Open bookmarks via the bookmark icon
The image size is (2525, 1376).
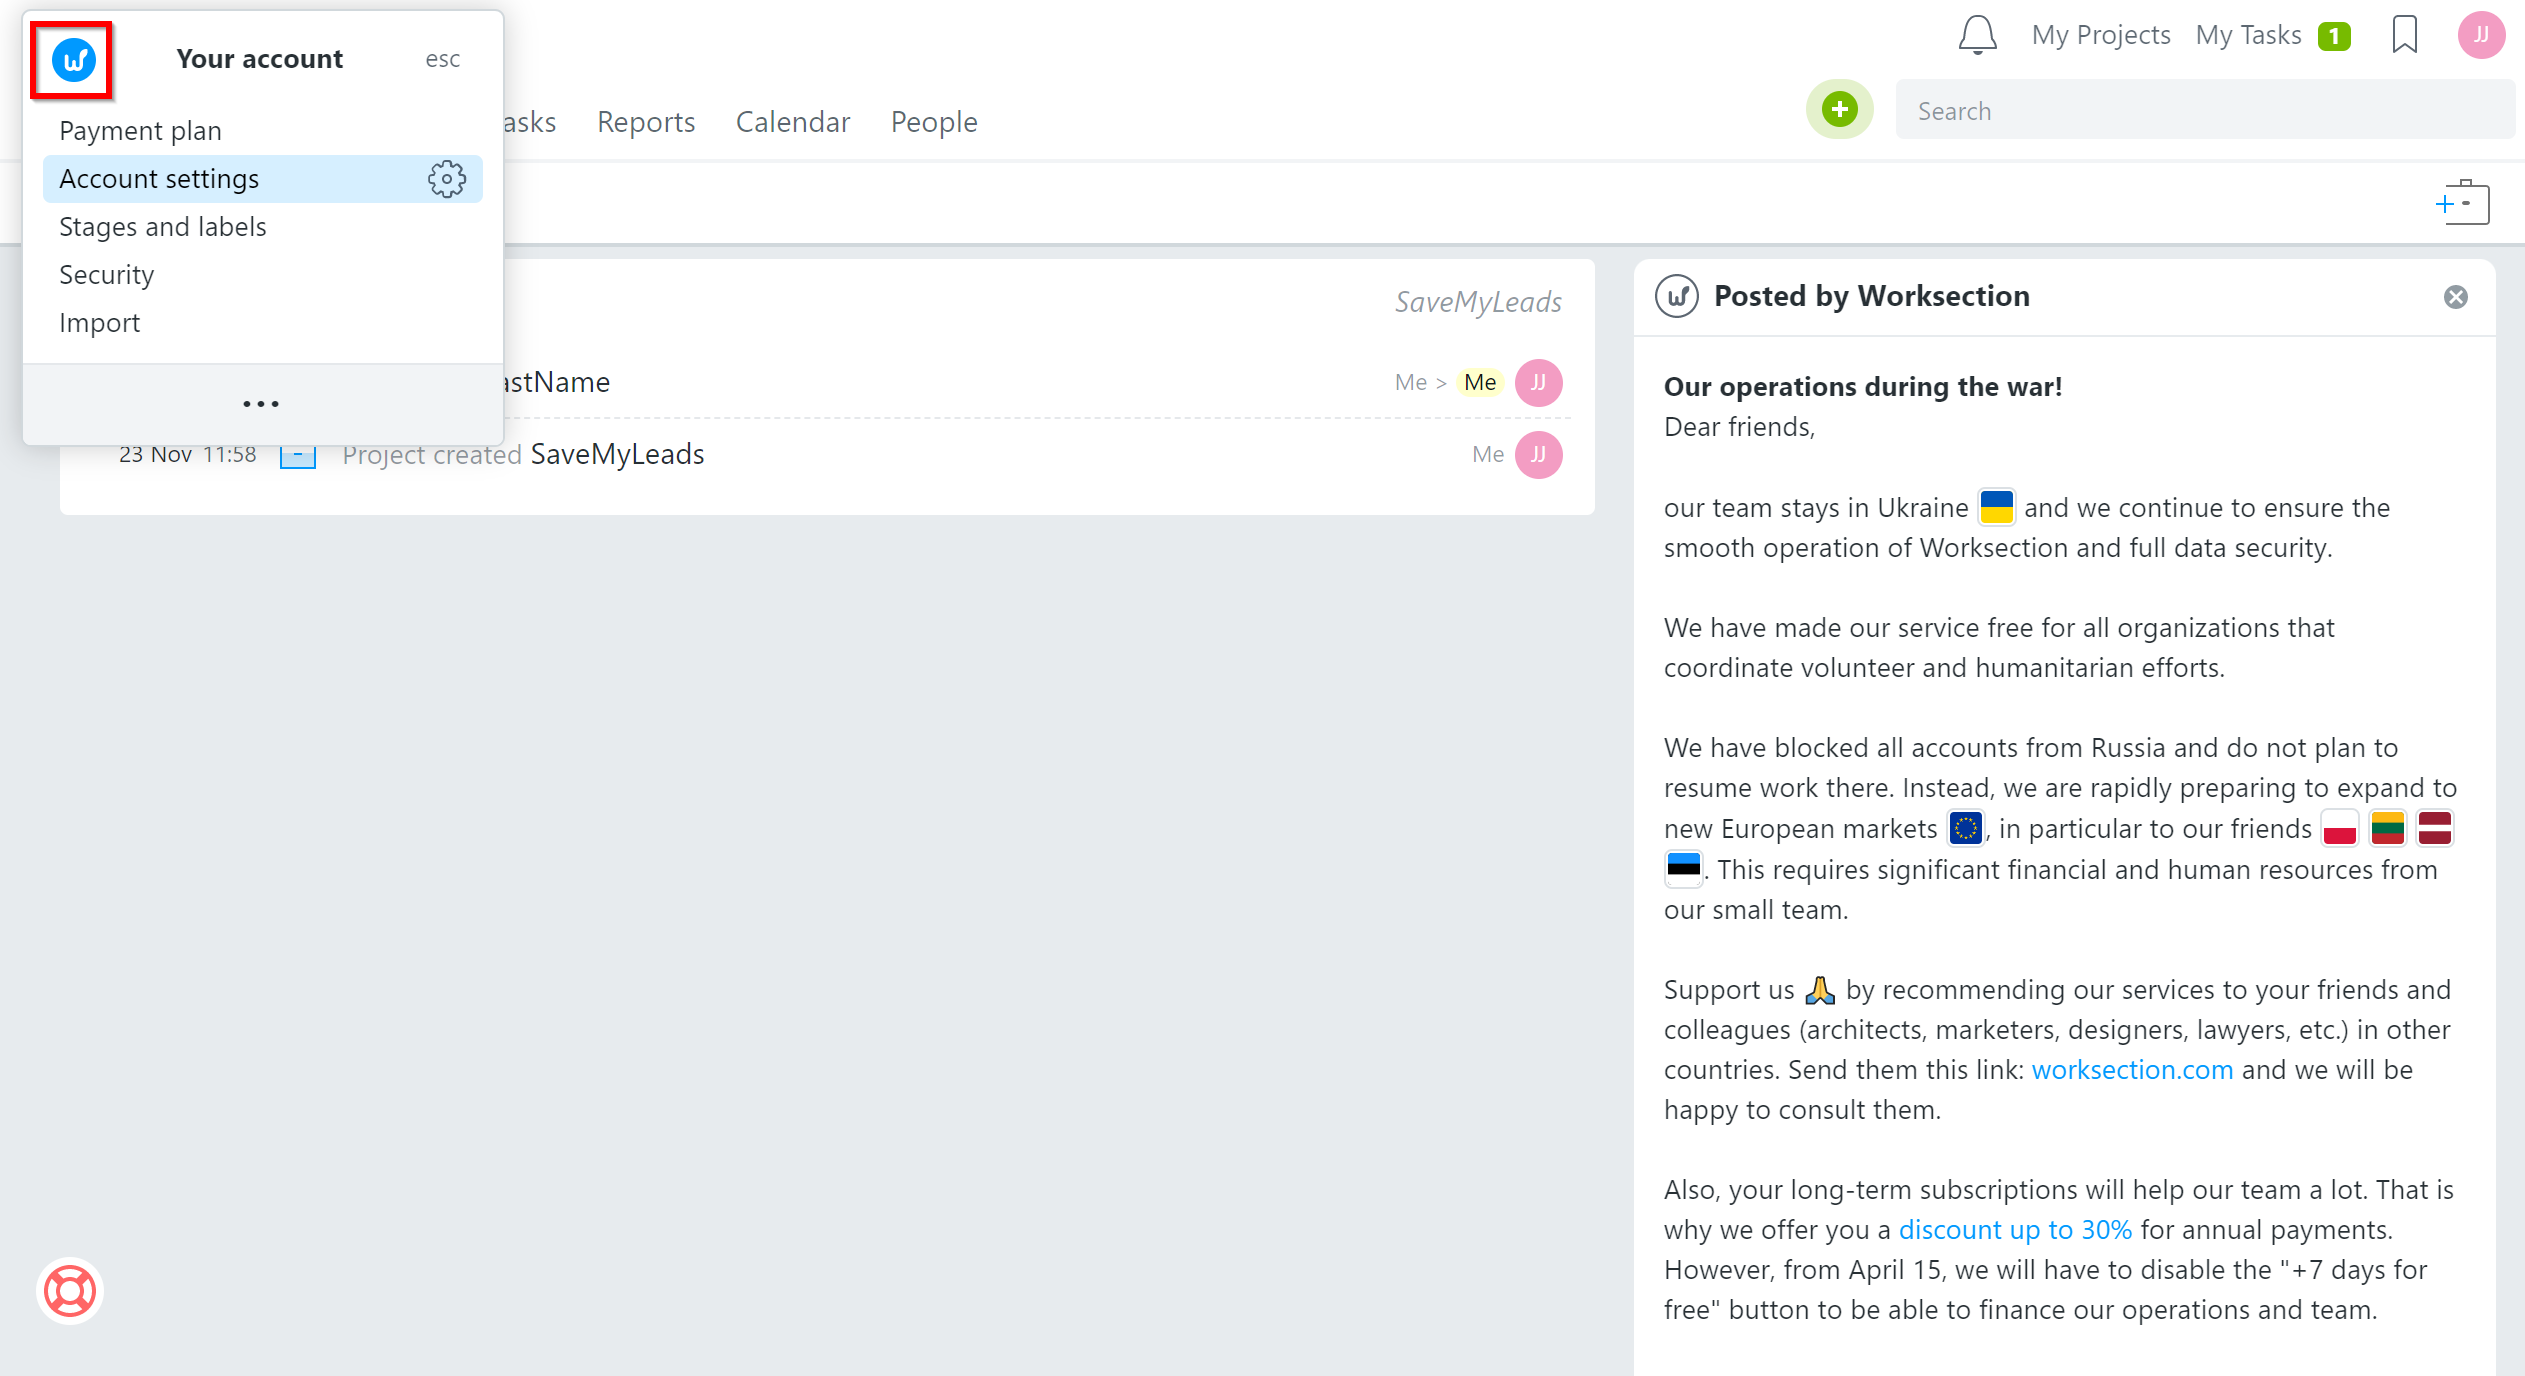2404,35
